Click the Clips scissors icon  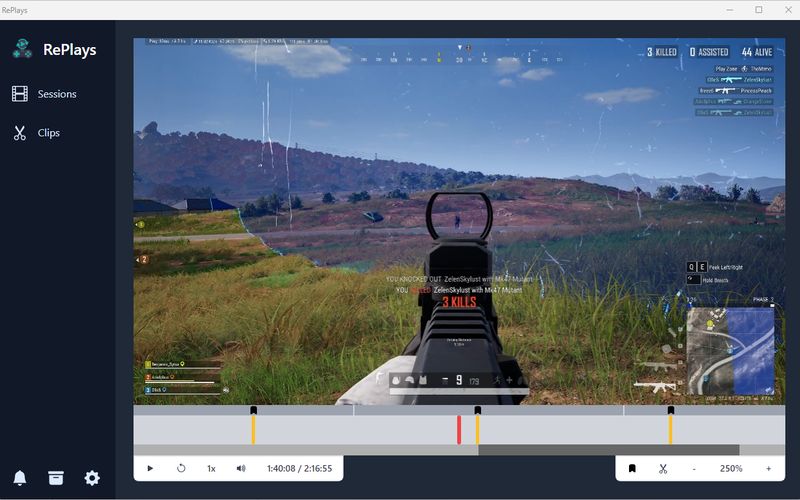pyautogui.click(x=20, y=133)
